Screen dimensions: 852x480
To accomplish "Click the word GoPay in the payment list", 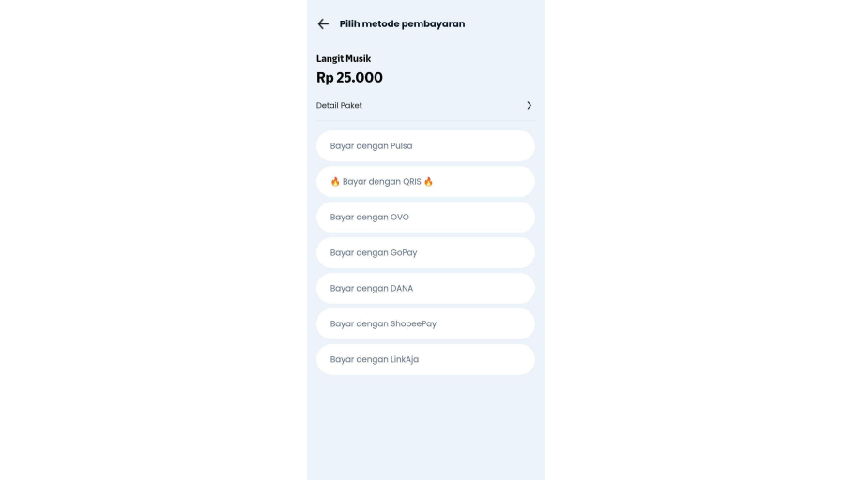I will (x=404, y=253).
